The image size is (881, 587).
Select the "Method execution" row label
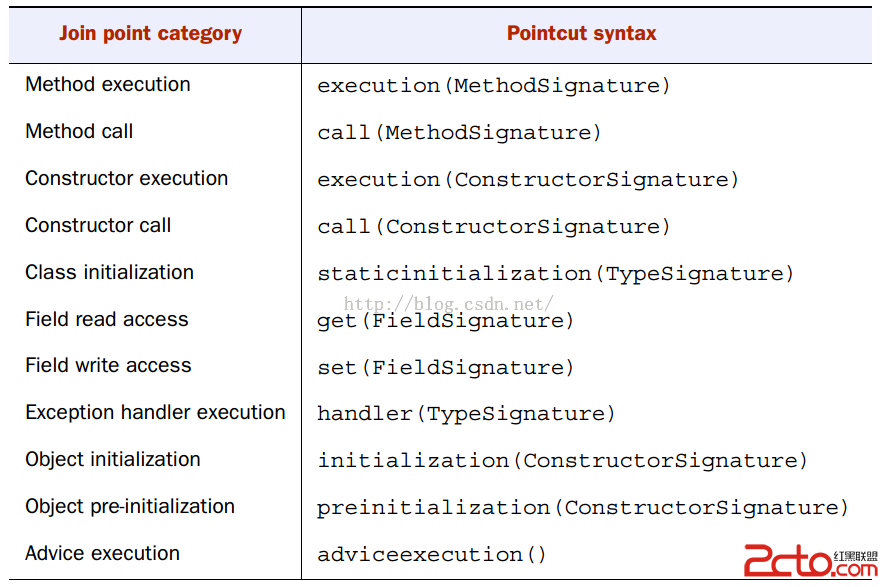pyautogui.click(x=108, y=85)
